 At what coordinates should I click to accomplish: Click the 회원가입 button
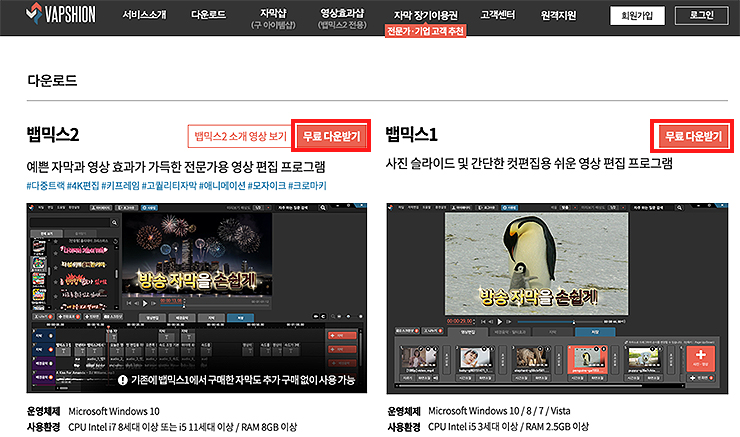click(x=637, y=16)
